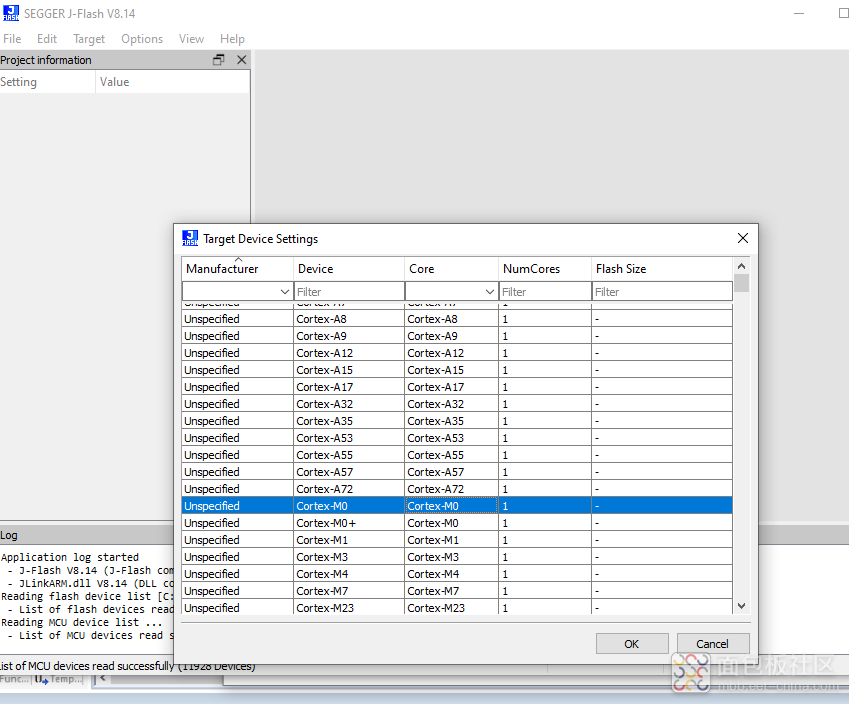Open the Target menu
Screen dimensions: 849x704
pyautogui.click(x=89, y=39)
